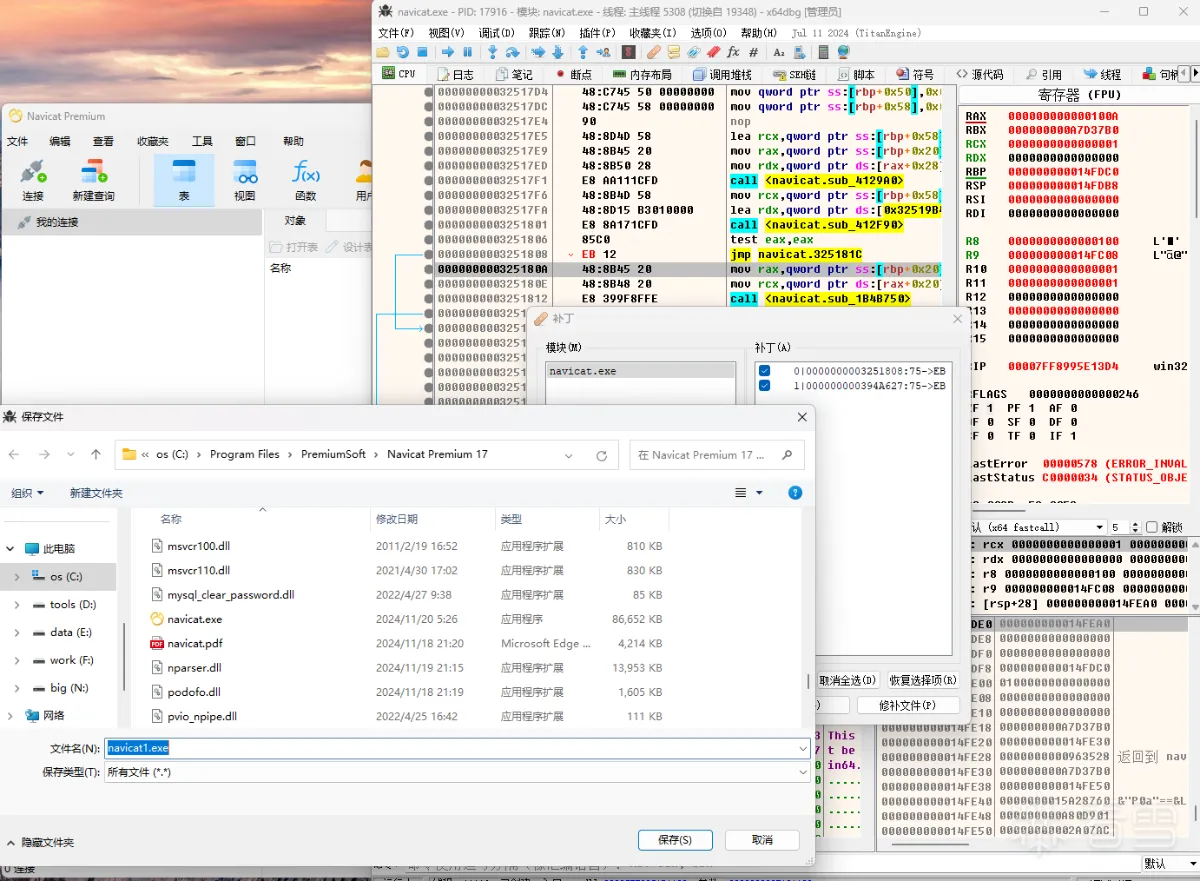This screenshot has width=1200, height=881.
Task: Uncheck patch 1 at address 394A627
Action: (765, 385)
